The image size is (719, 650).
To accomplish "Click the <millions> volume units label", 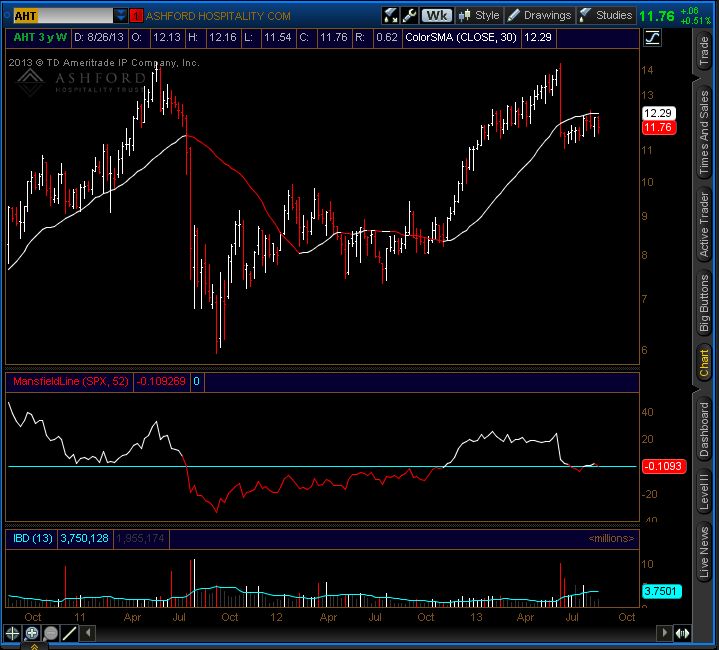I will click(611, 538).
